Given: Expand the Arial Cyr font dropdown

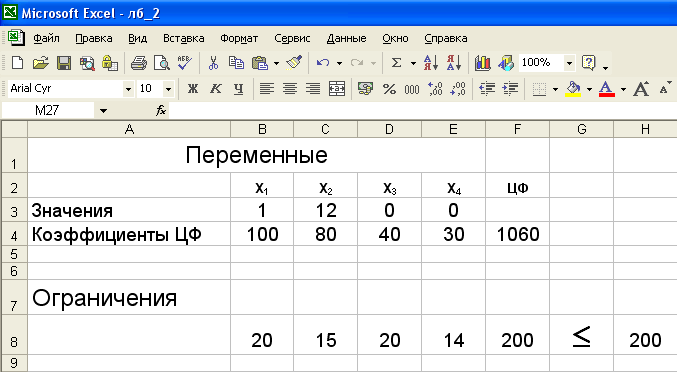Looking at the screenshot, I should pyautogui.click(x=128, y=89).
